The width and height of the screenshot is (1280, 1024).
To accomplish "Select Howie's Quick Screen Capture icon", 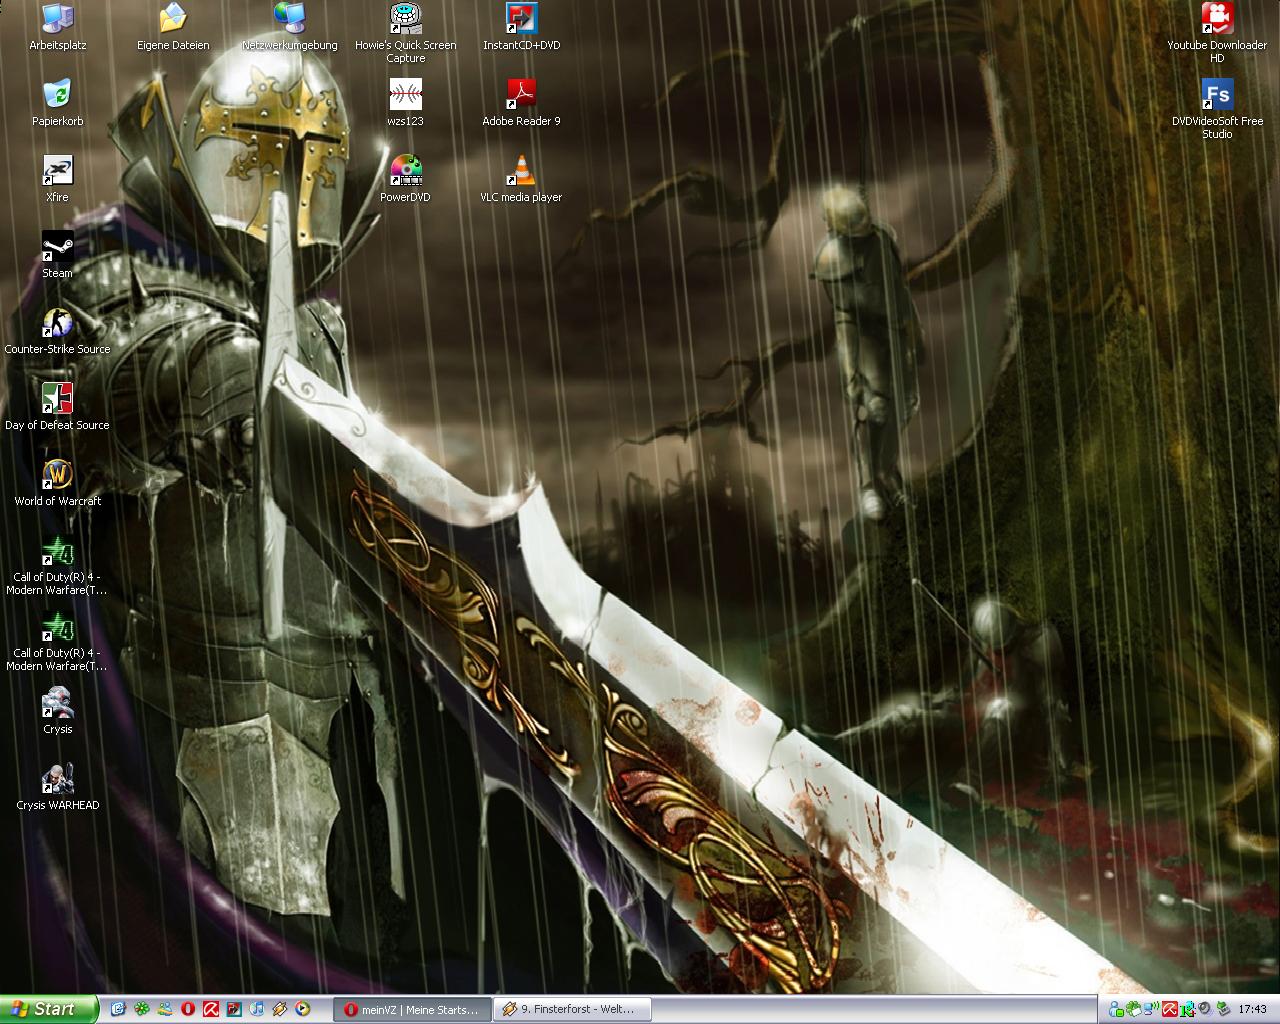I will [405, 34].
